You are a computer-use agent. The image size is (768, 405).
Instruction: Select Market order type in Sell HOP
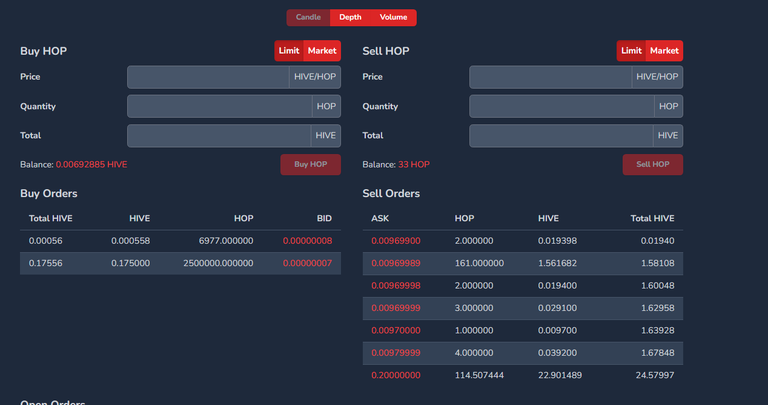[664, 51]
